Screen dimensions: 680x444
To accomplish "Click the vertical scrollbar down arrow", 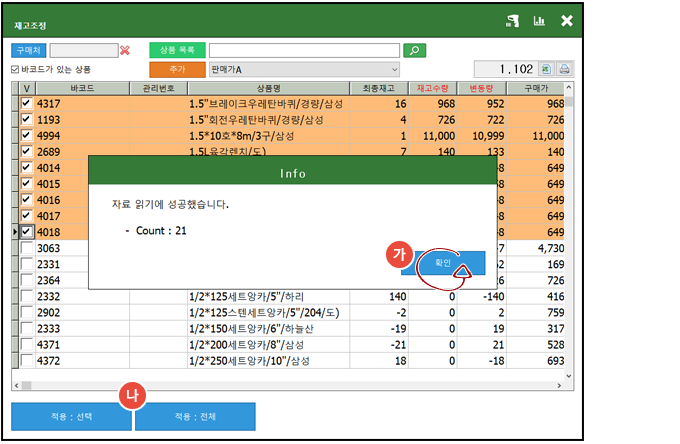I will [x=569, y=376].
